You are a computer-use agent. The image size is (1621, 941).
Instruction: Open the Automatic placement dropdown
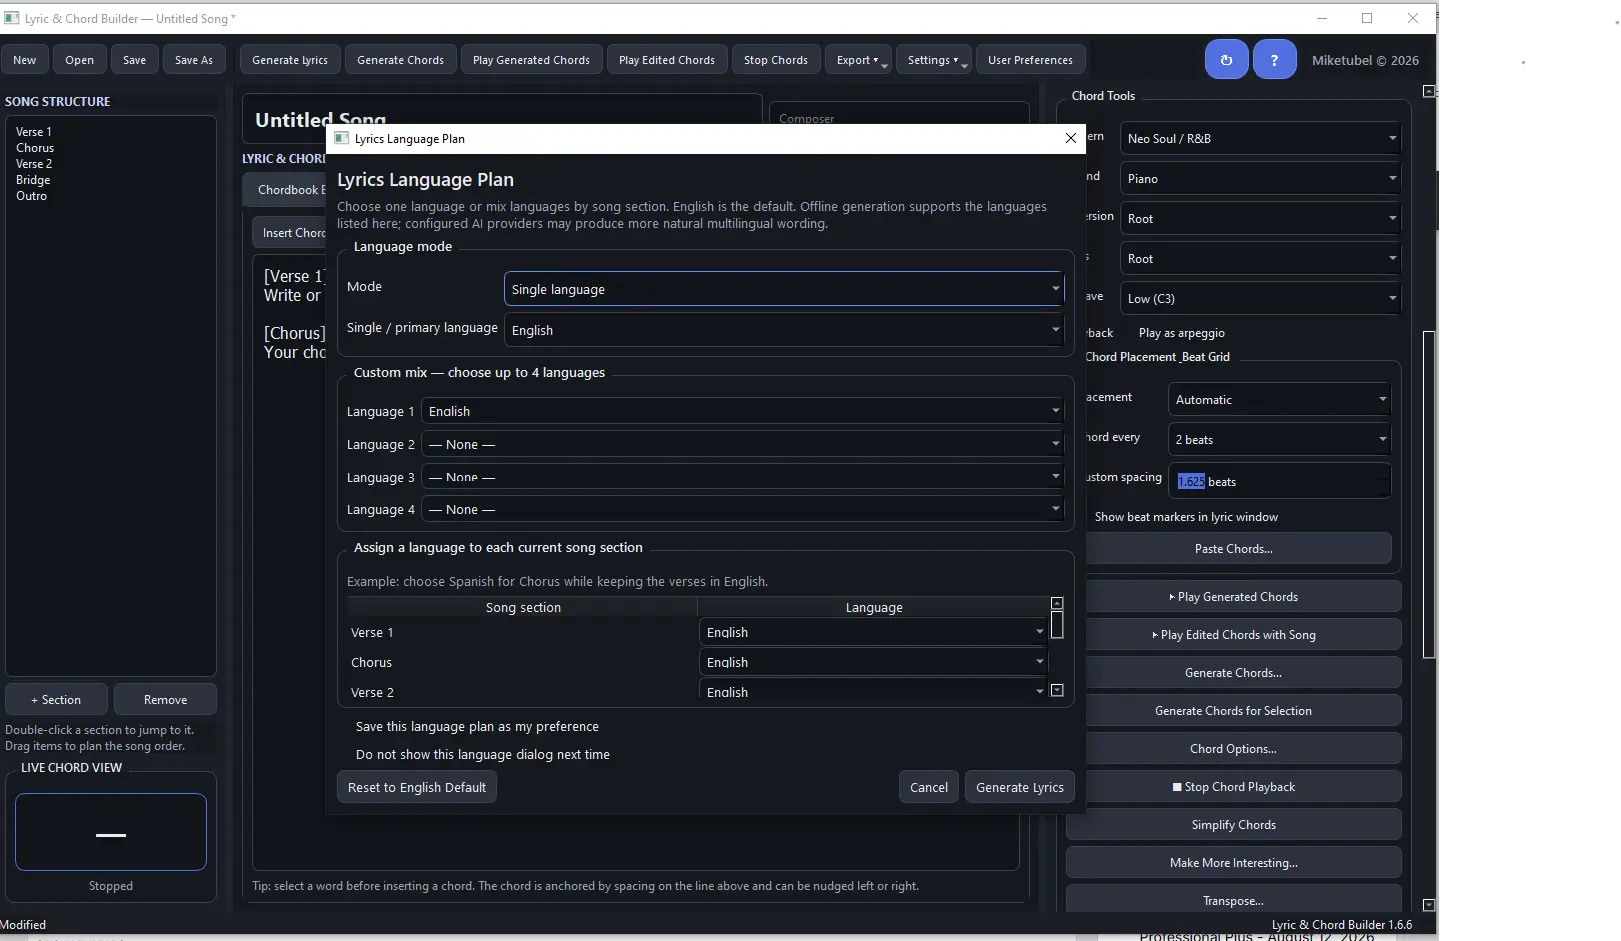click(1279, 399)
